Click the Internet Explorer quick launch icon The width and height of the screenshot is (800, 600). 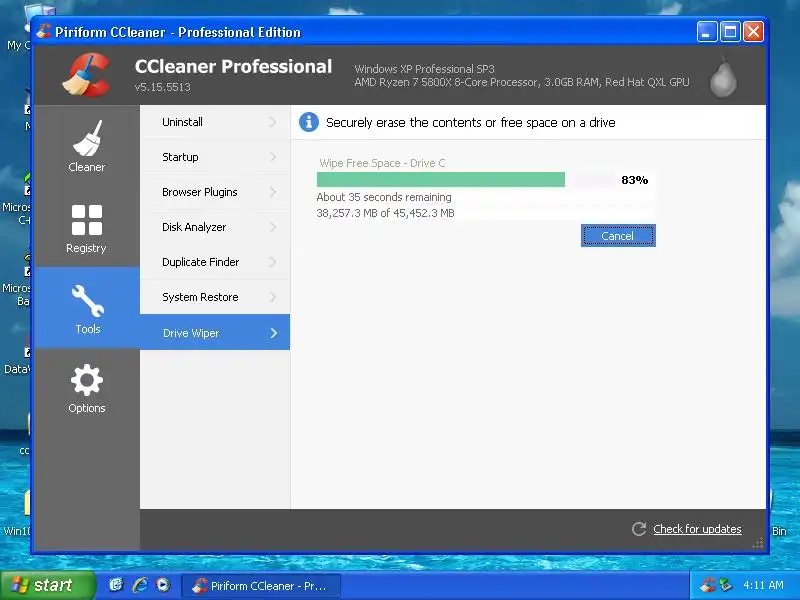pyautogui.click(x=140, y=585)
